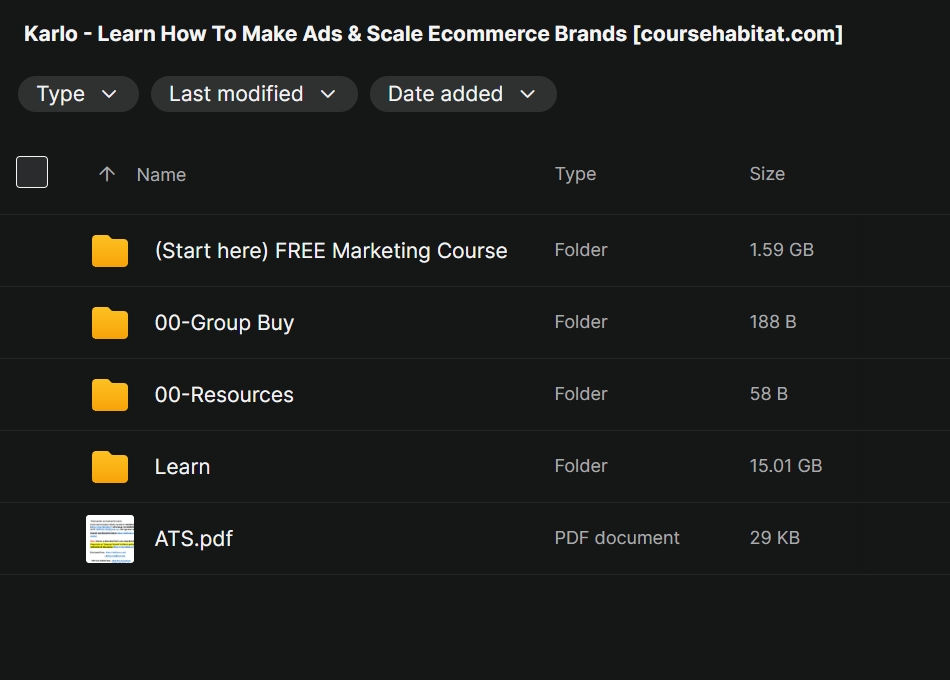Click the Learn folder icon

tap(110, 467)
